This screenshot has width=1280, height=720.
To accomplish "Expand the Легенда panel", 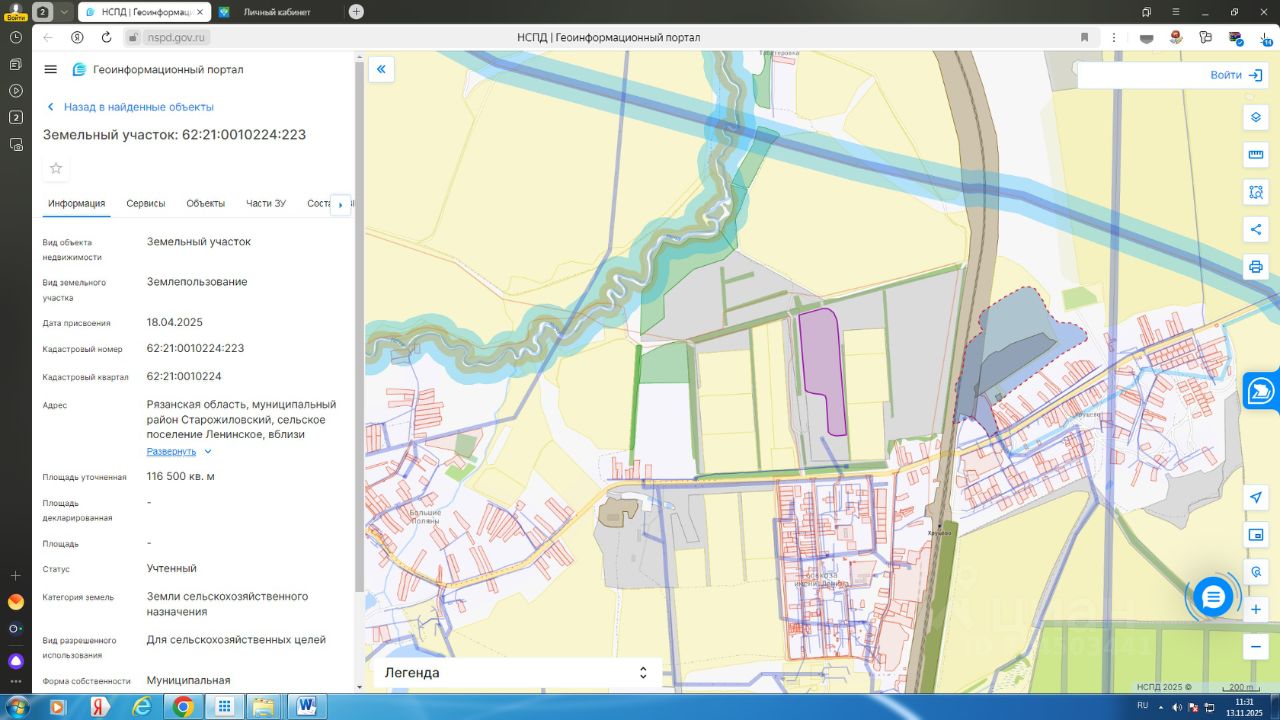I will click(517, 673).
